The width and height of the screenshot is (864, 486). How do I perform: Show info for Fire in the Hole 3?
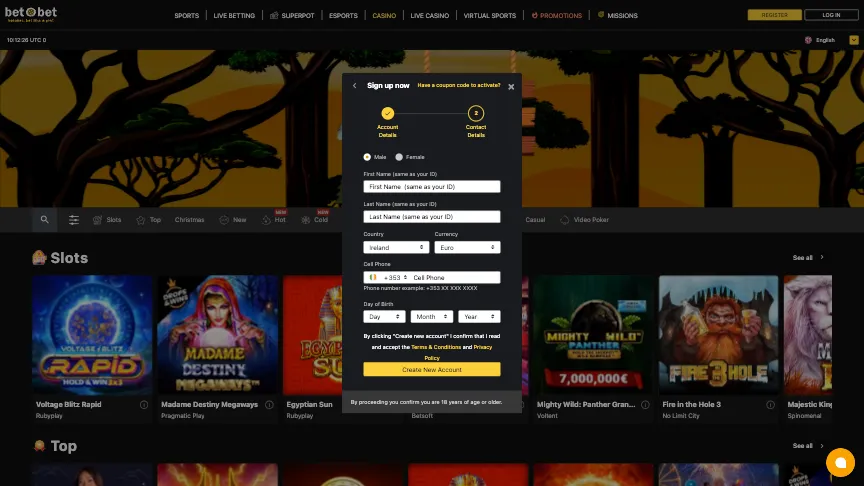[770, 404]
